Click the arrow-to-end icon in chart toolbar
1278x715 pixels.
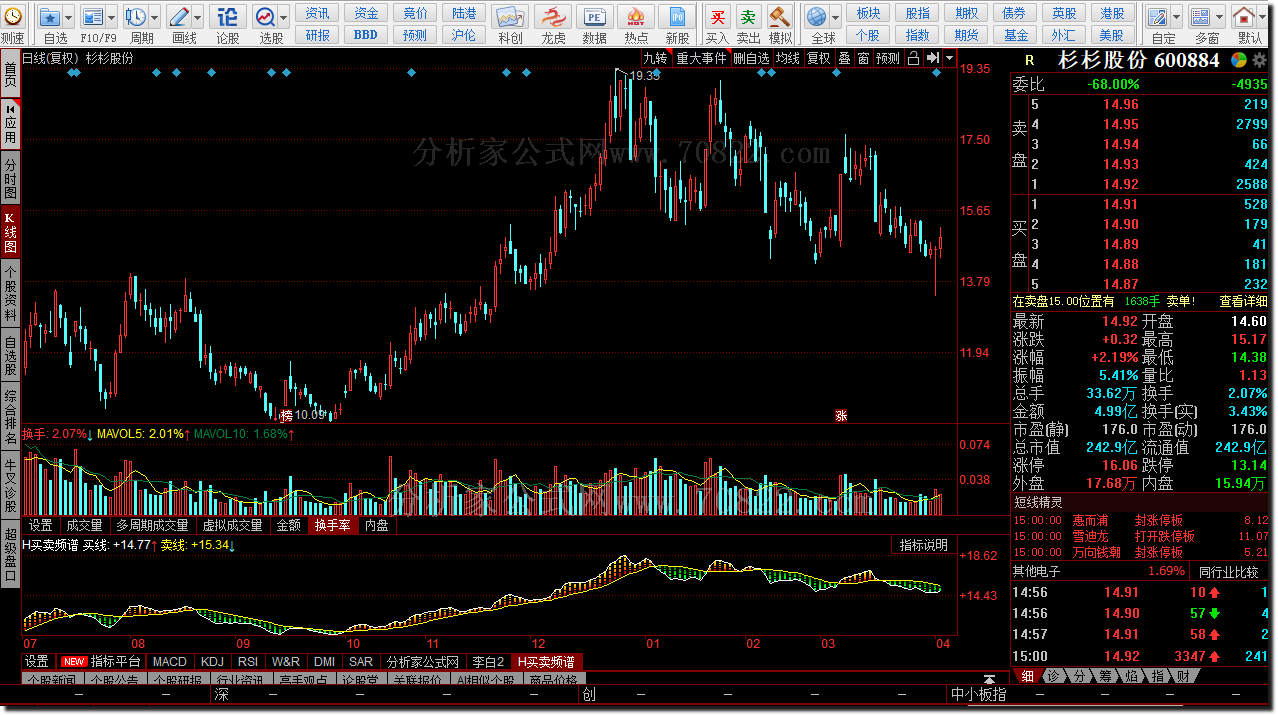coord(933,58)
